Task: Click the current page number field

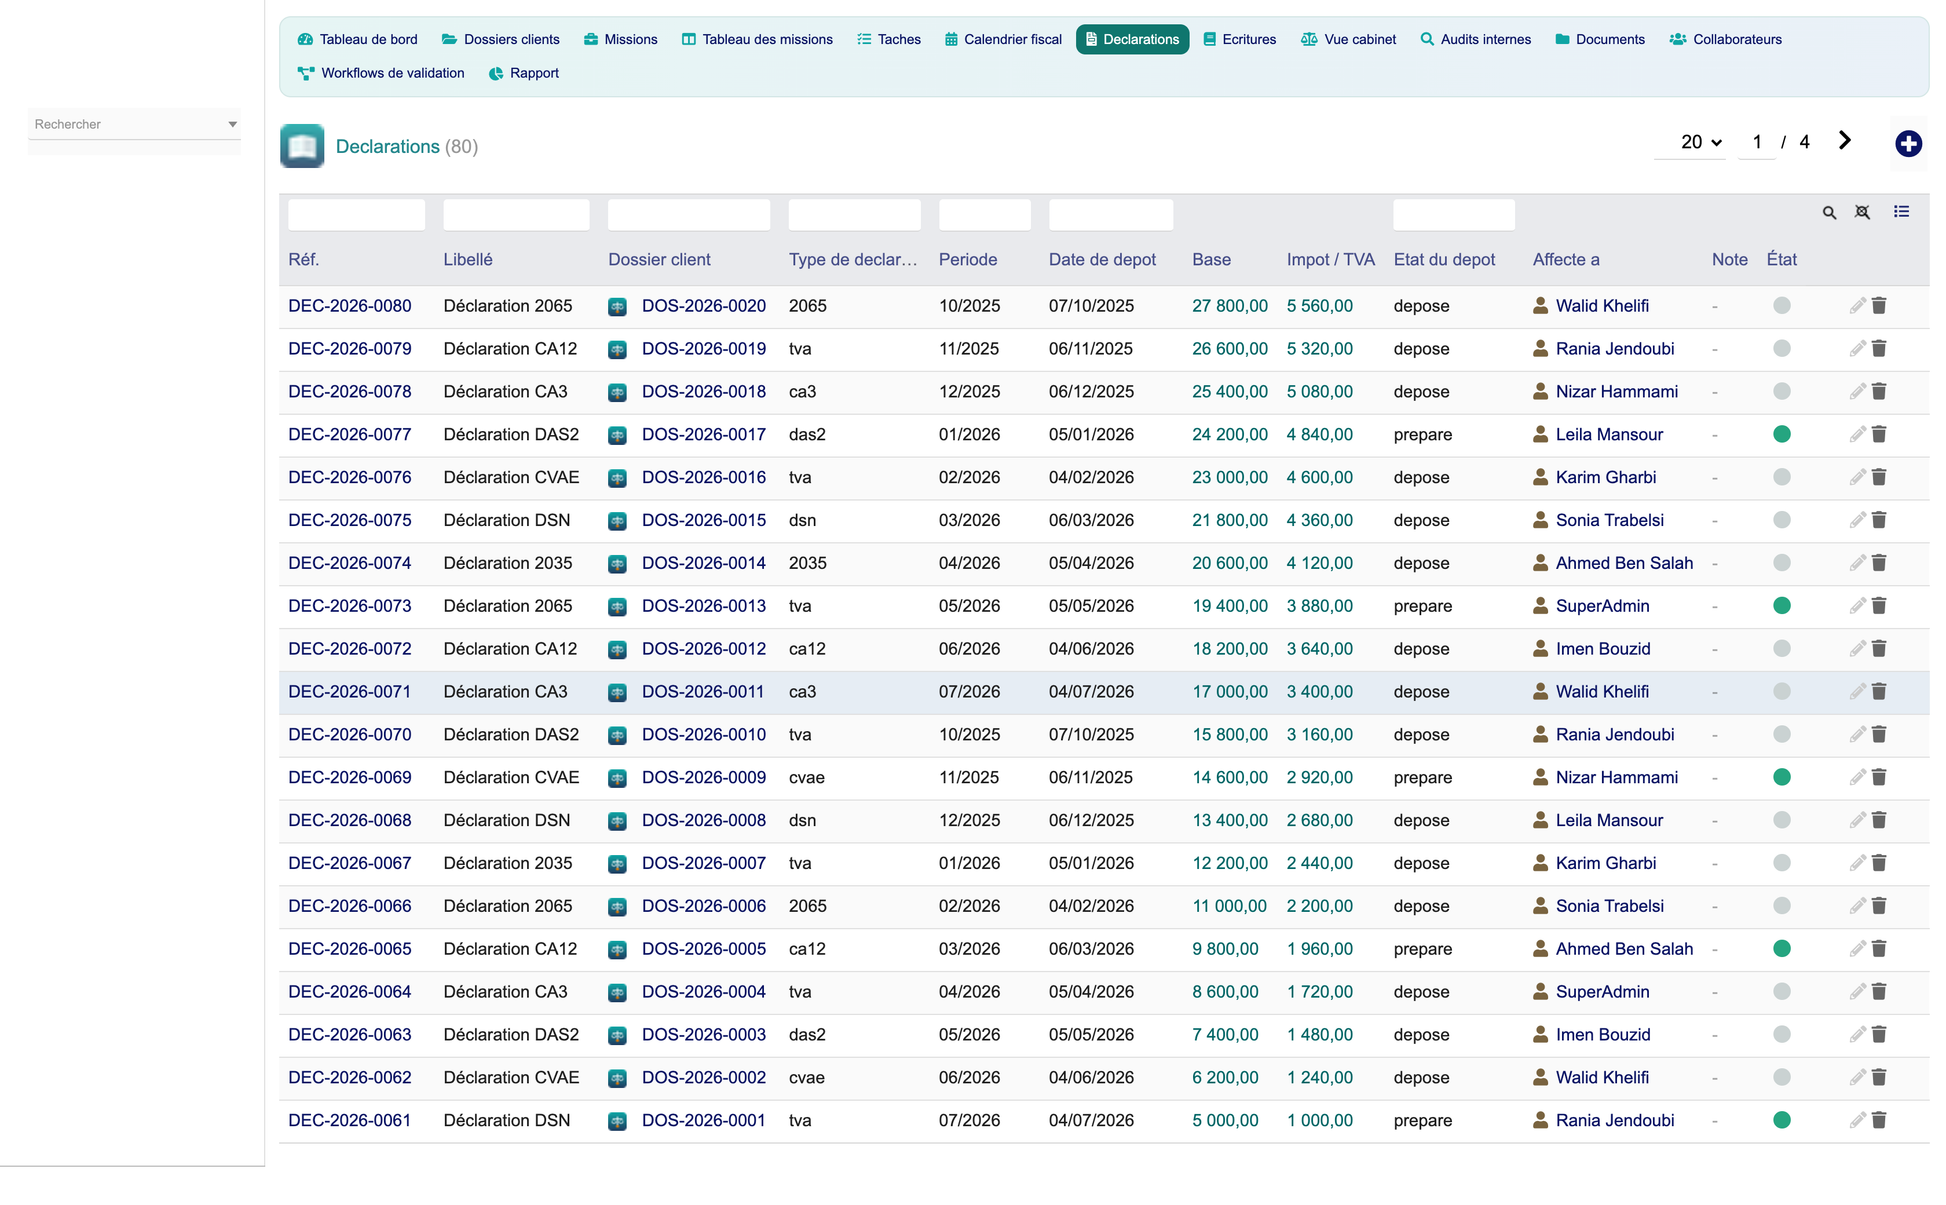Action: (1757, 142)
